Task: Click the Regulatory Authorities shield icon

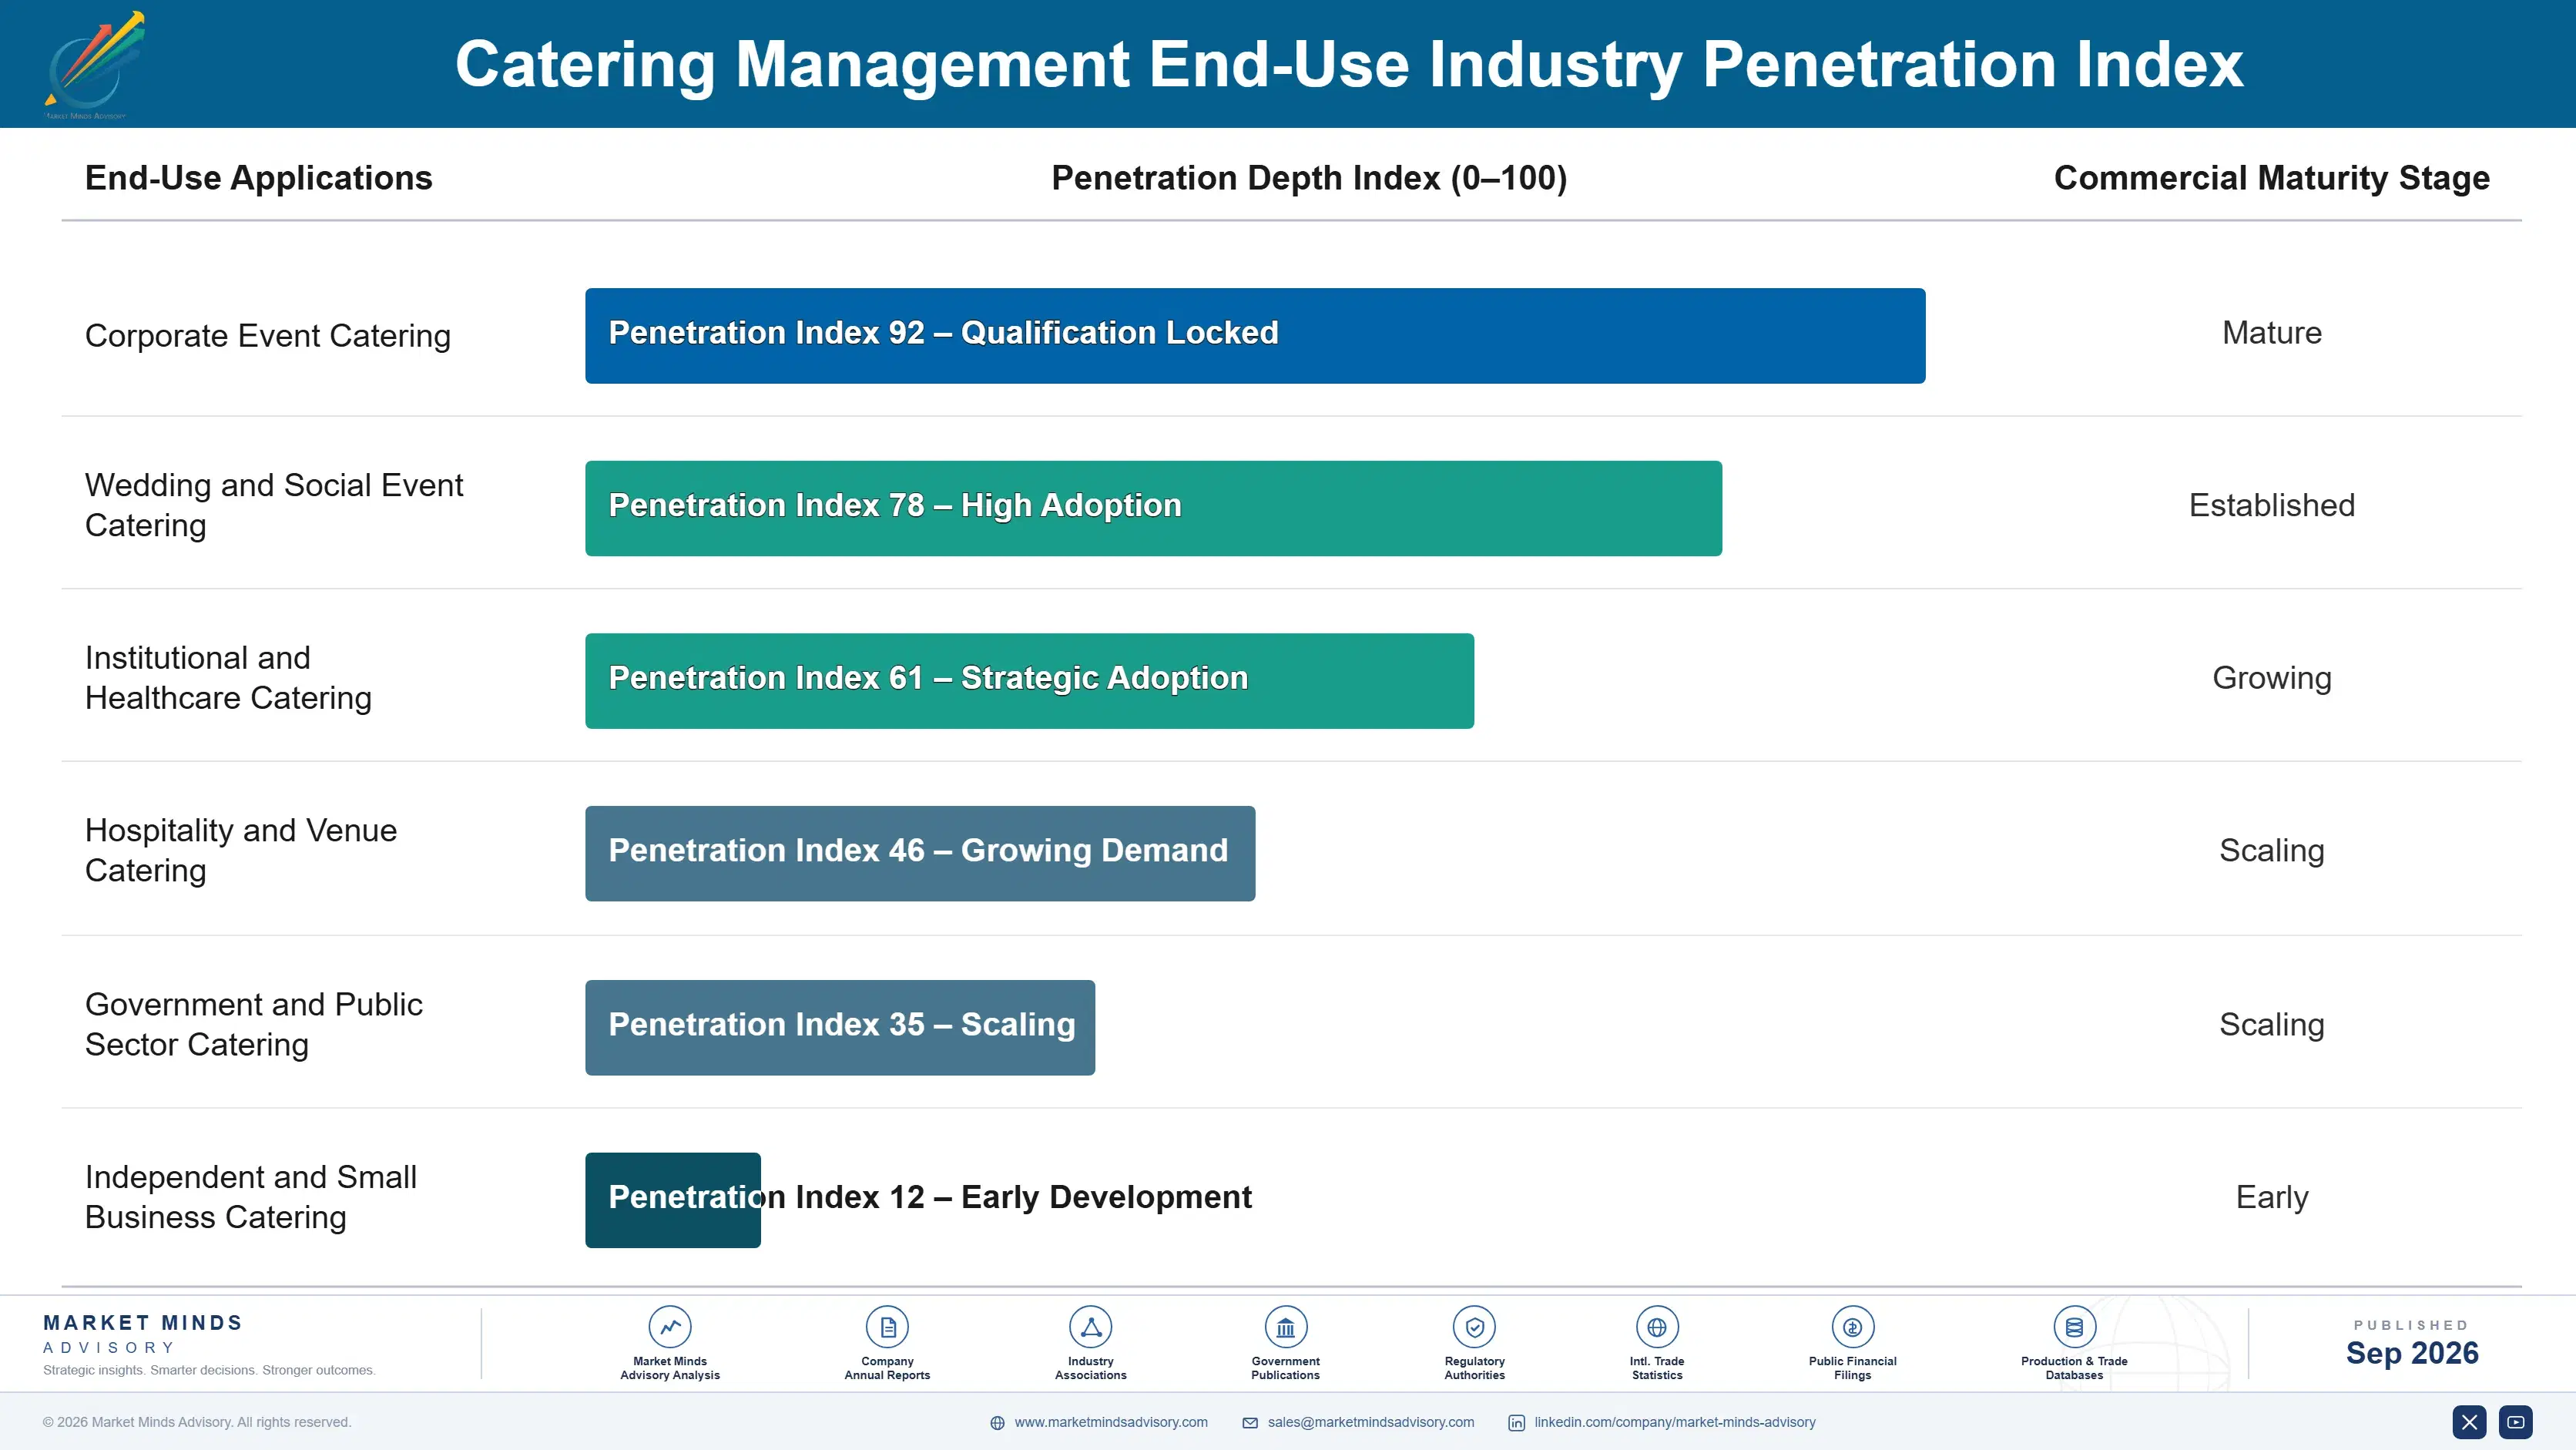Action: click(1474, 1327)
